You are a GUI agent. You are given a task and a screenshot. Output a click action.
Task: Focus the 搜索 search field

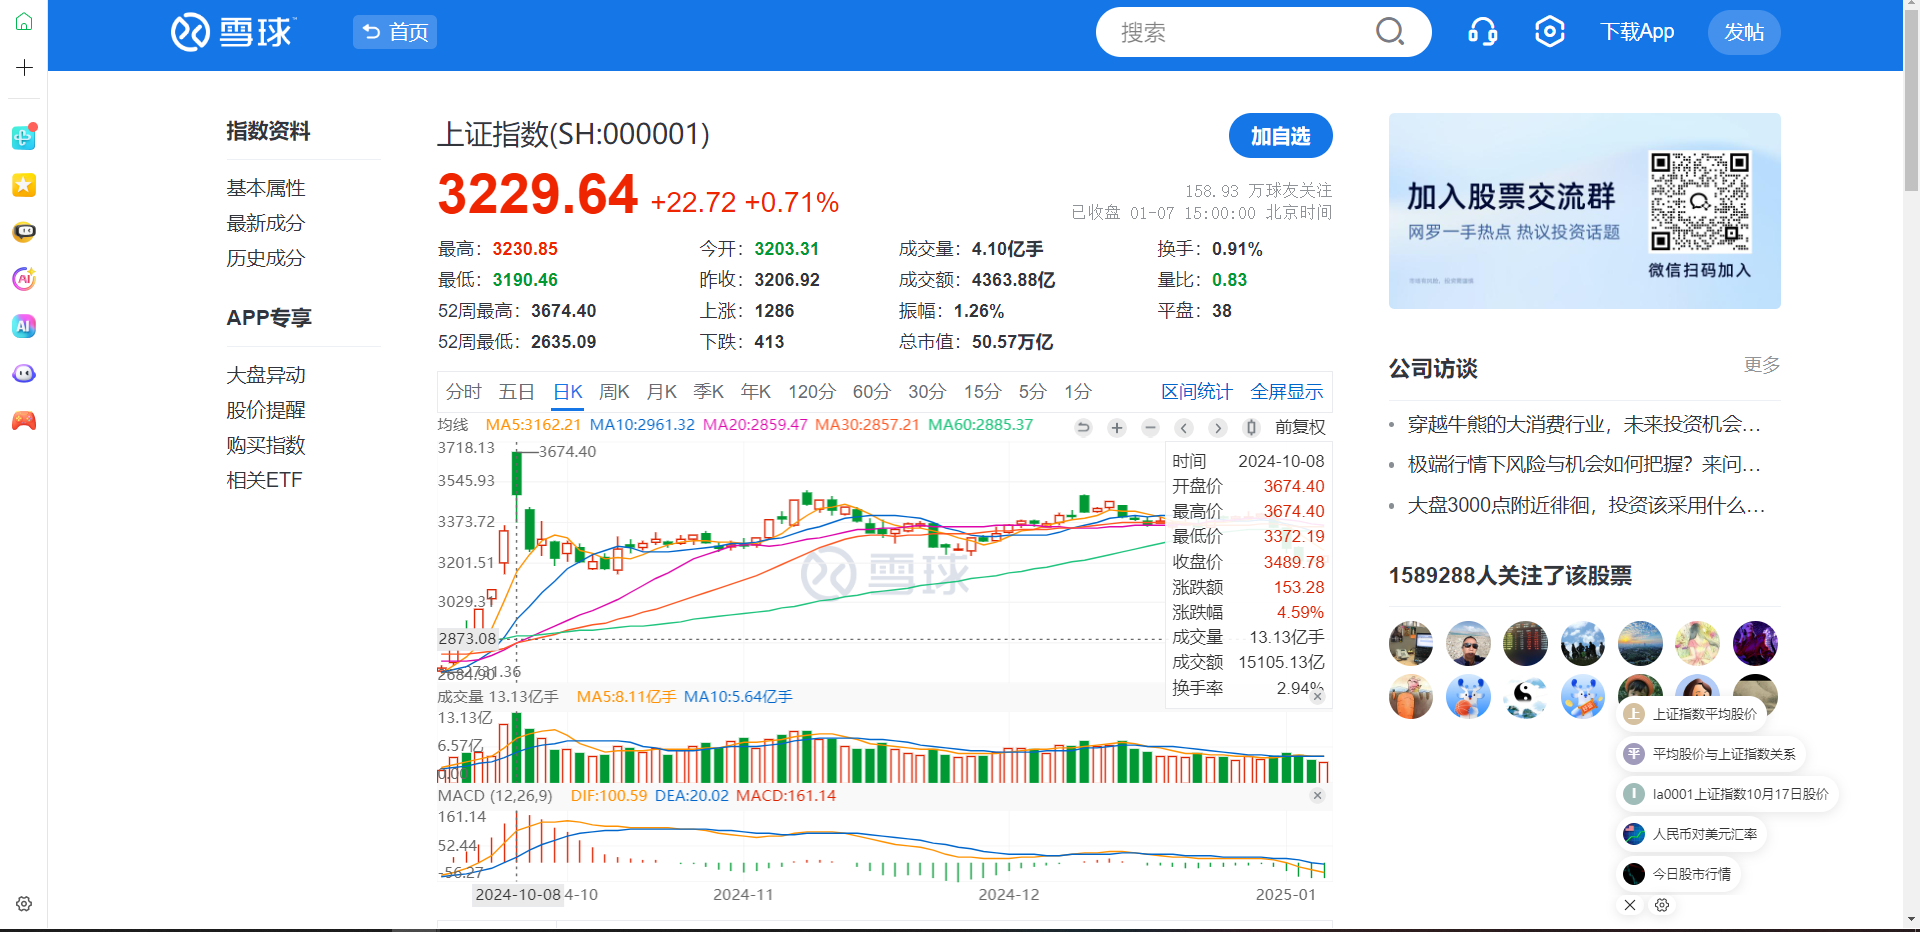1240,32
